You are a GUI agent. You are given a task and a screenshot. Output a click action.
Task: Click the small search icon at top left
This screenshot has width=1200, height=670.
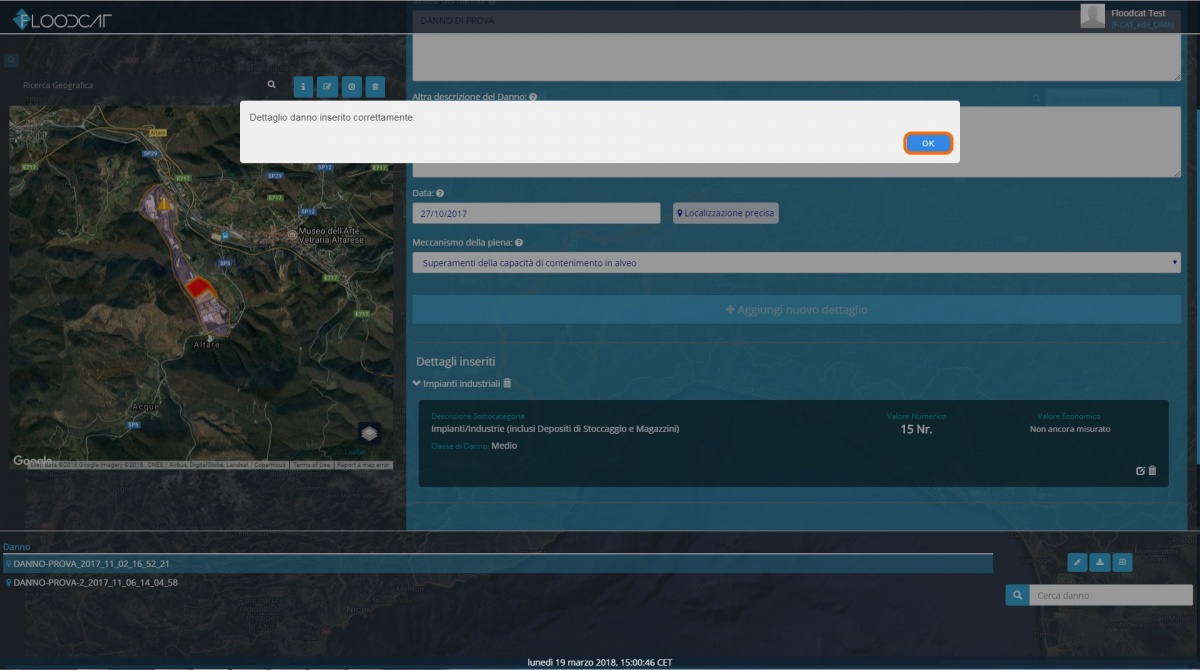pos(11,60)
